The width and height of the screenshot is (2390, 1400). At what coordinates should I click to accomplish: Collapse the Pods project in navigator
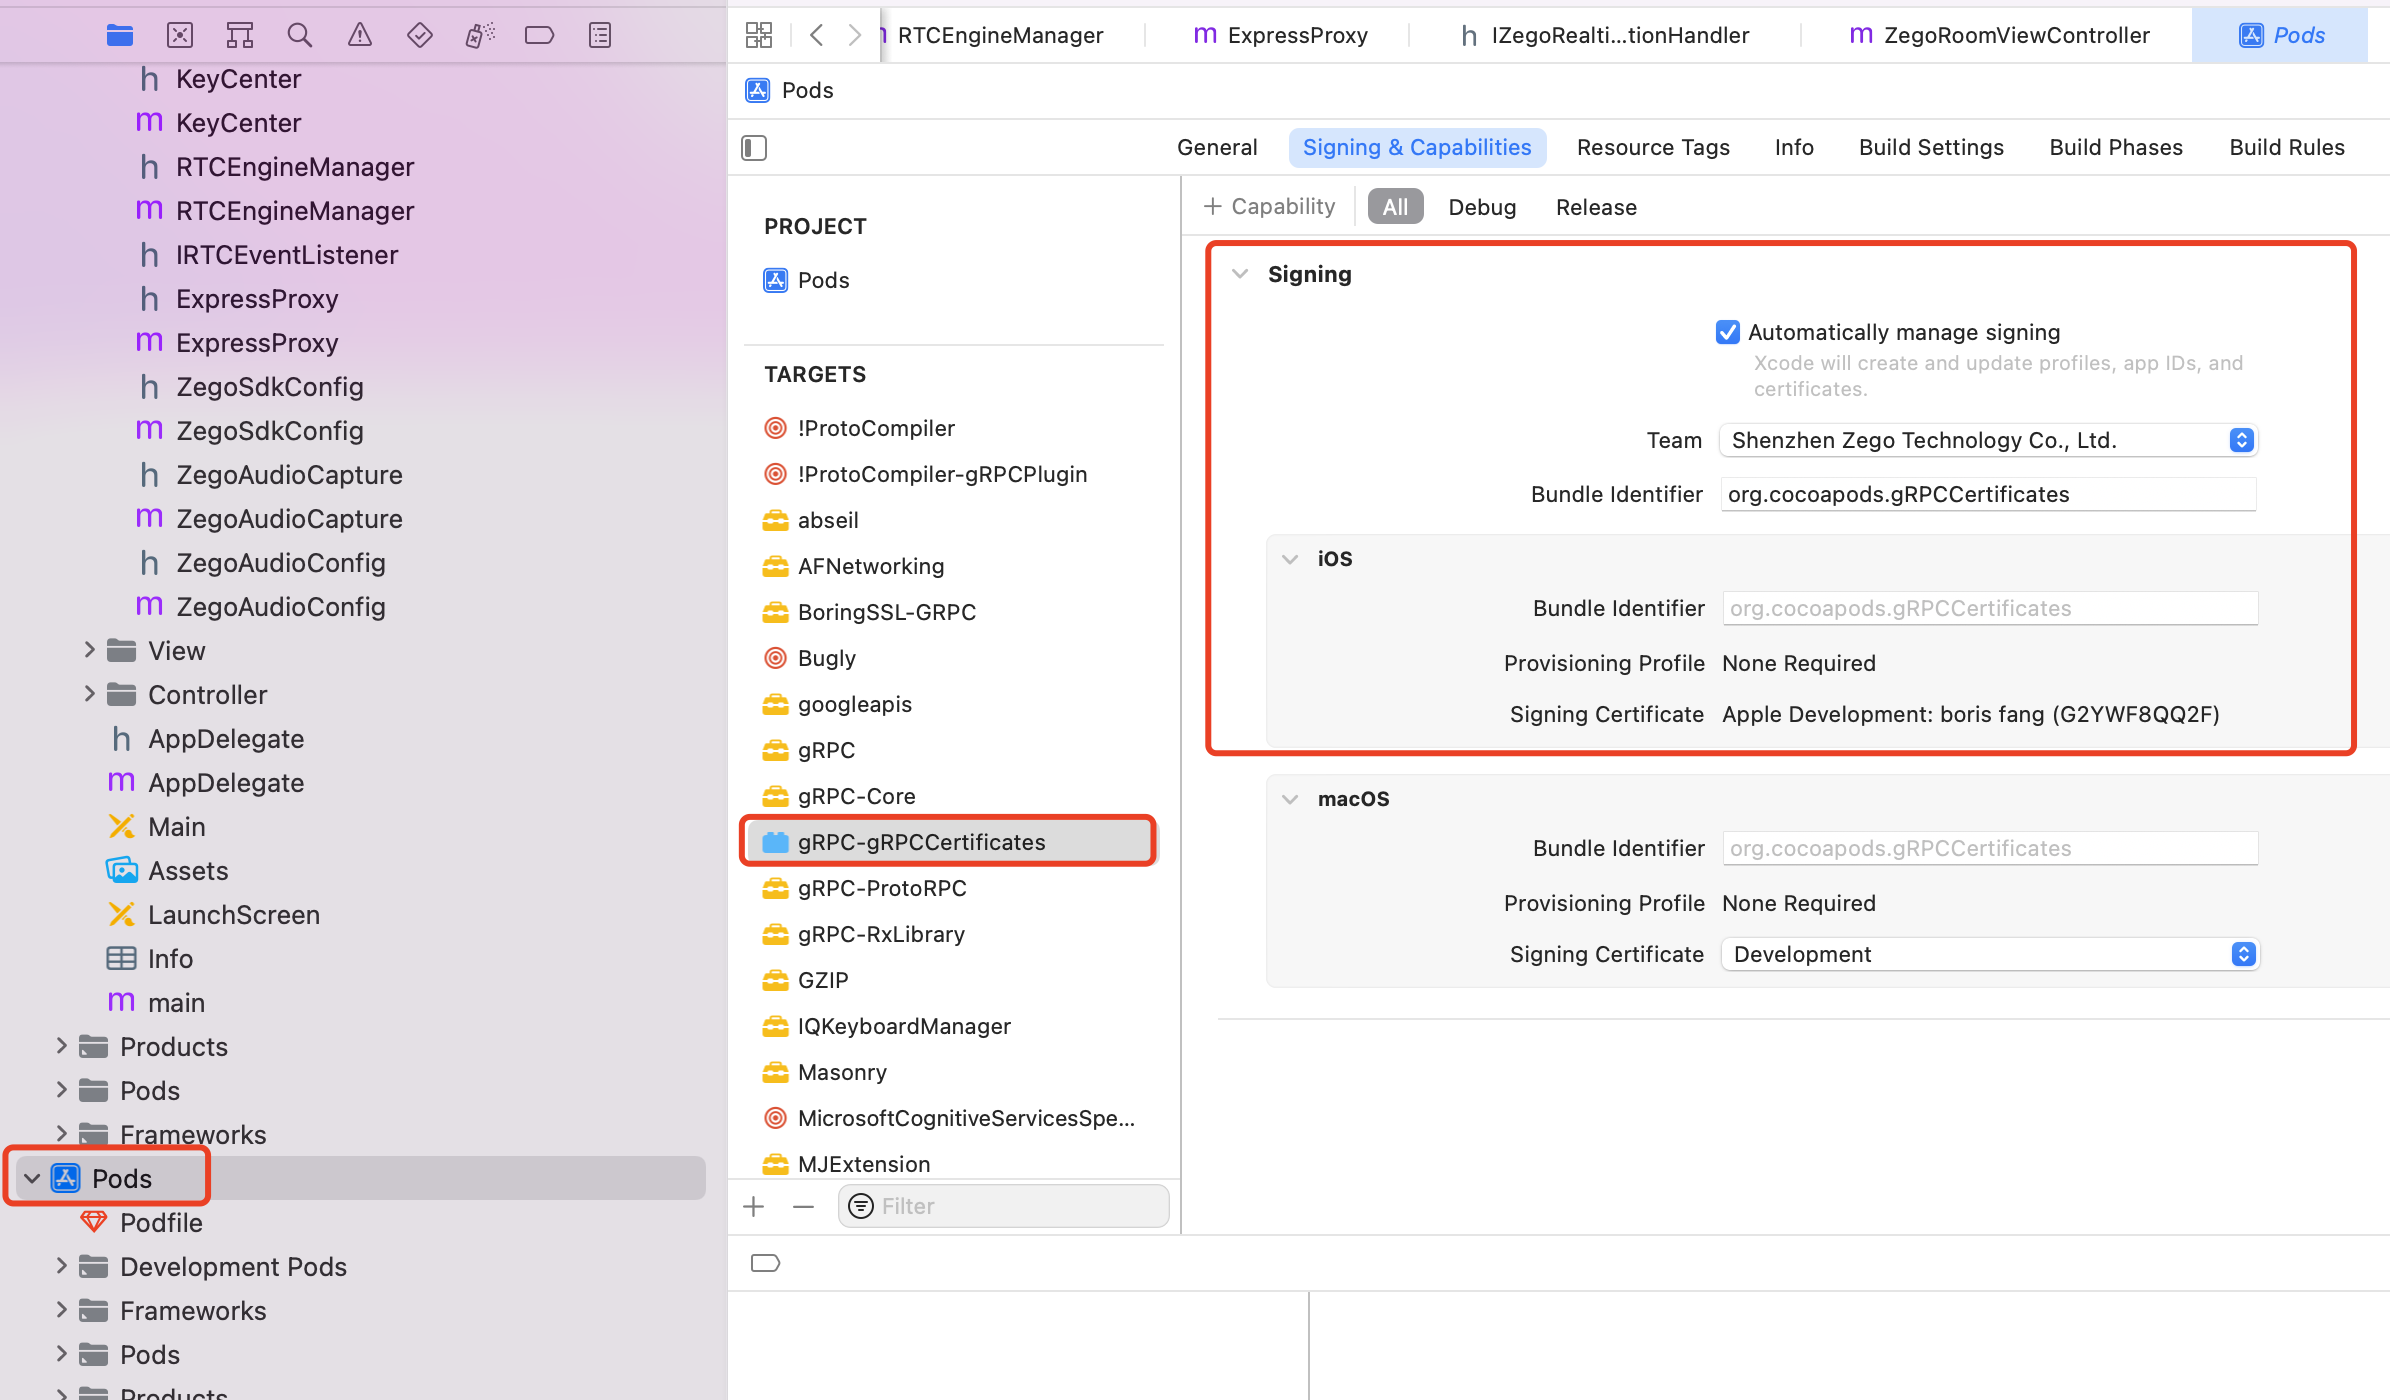point(33,1178)
